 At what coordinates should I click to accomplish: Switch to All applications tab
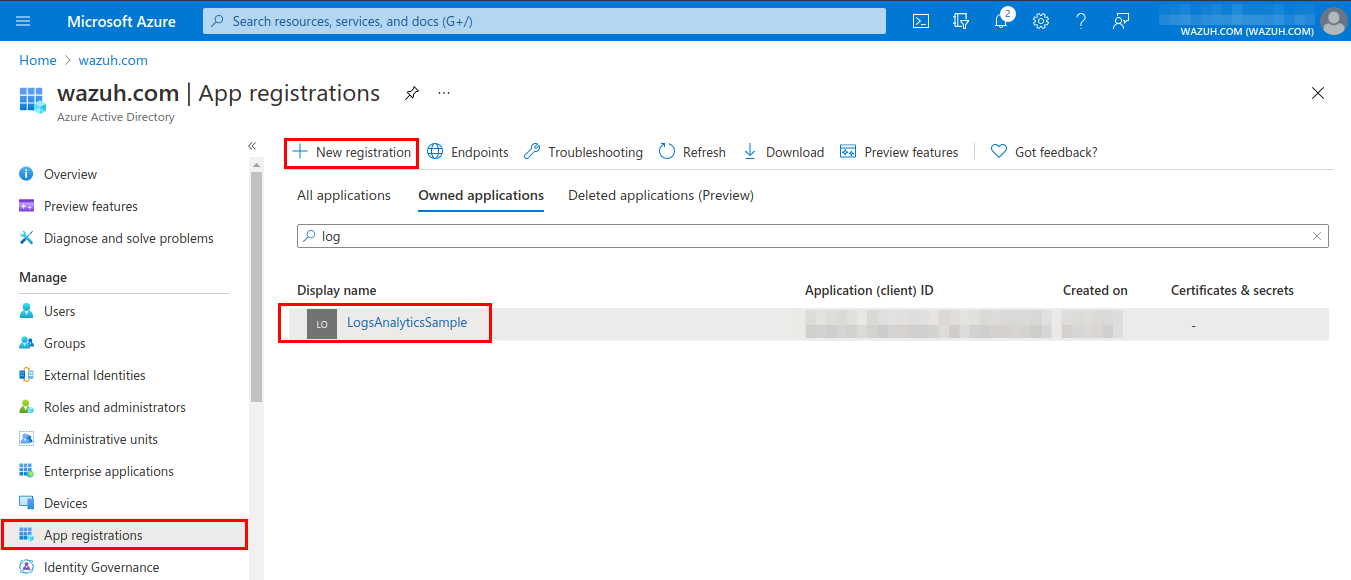click(x=344, y=195)
